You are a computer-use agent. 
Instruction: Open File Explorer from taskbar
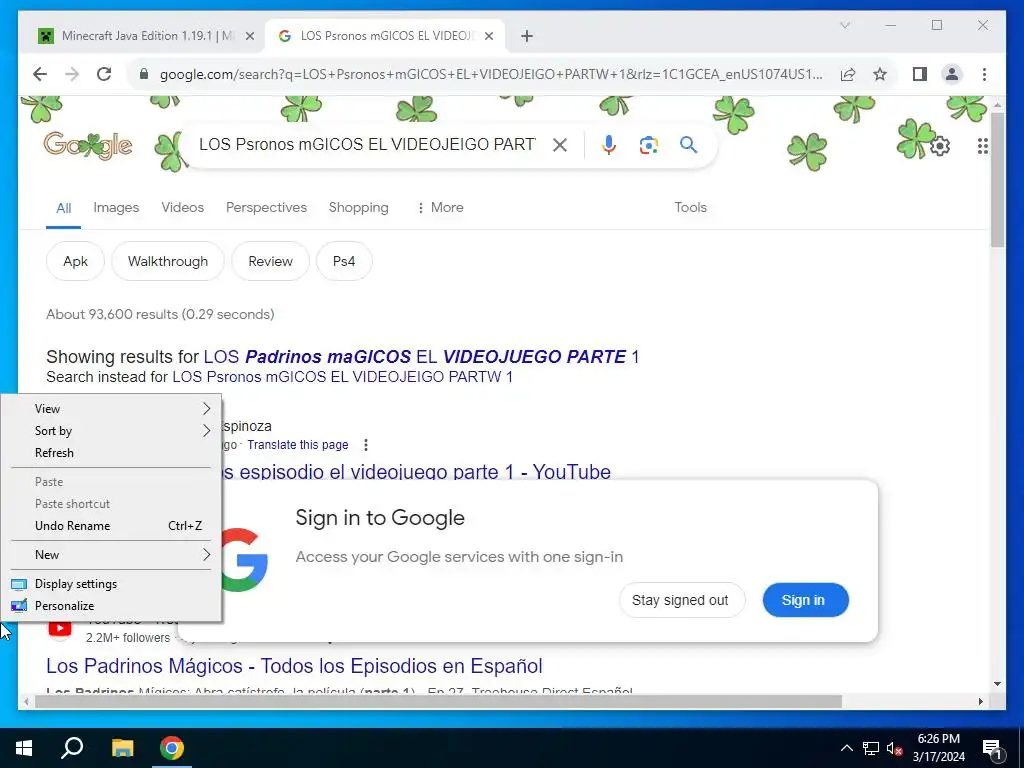click(x=122, y=748)
